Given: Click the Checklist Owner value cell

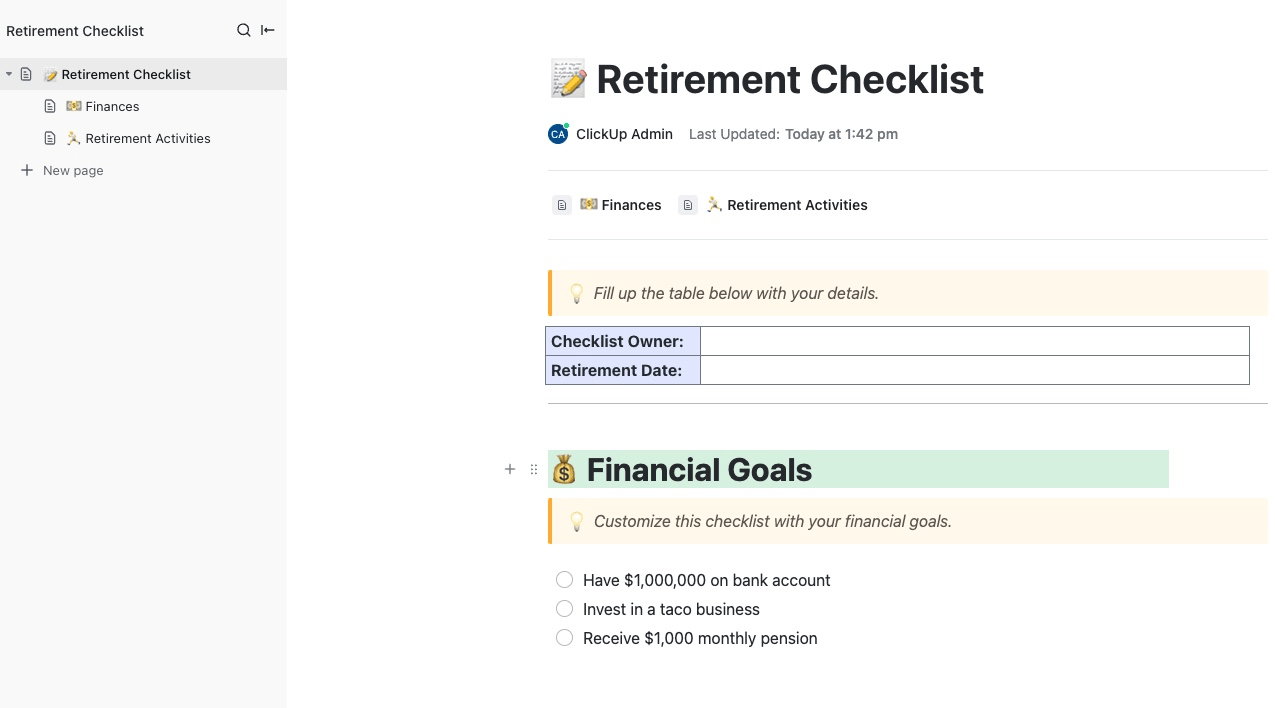Looking at the screenshot, I should click(x=974, y=341).
